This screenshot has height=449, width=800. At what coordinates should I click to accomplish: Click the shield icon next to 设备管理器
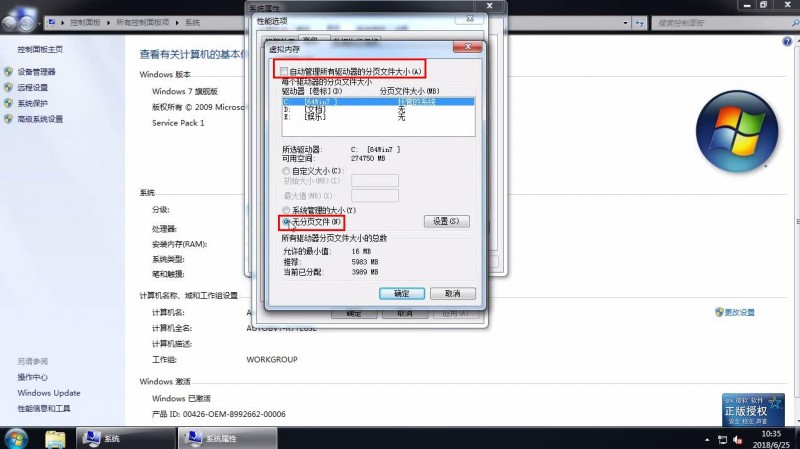pyautogui.click(x=8, y=72)
